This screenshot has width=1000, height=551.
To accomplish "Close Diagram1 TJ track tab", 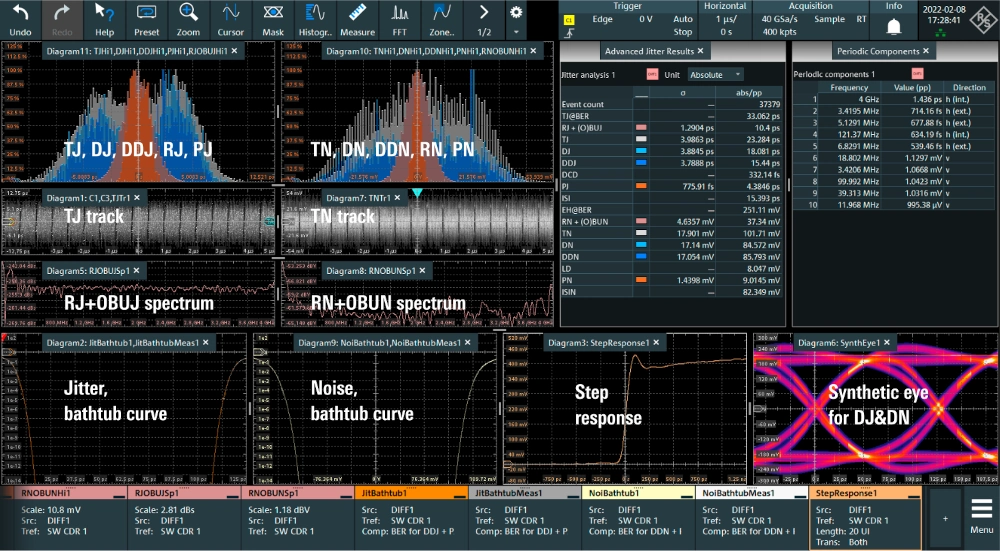I will coord(136,198).
